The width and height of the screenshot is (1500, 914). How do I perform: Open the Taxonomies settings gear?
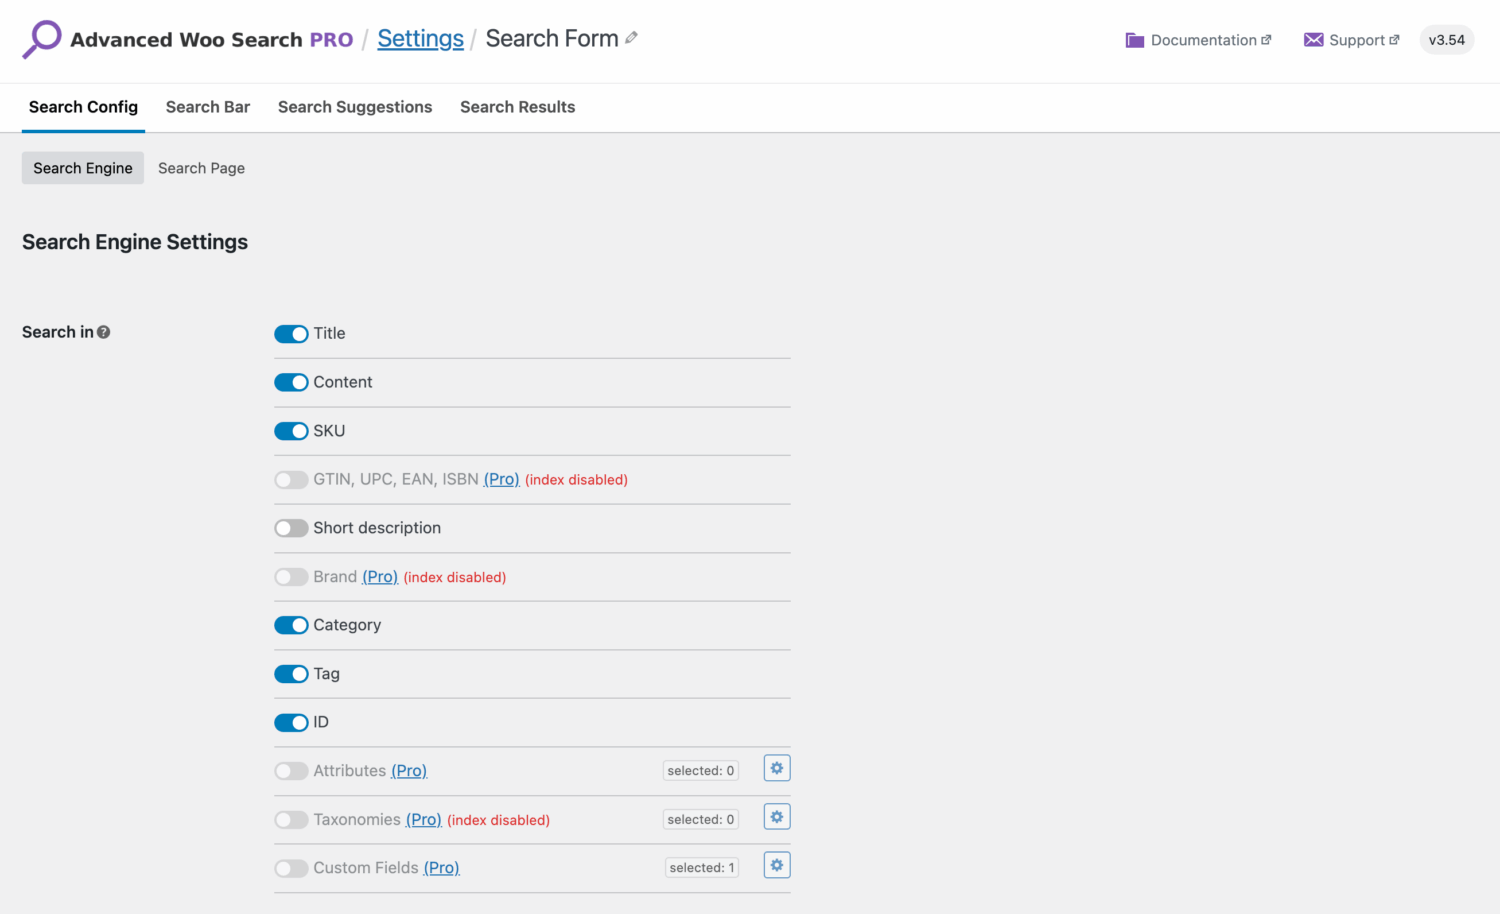click(776, 816)
